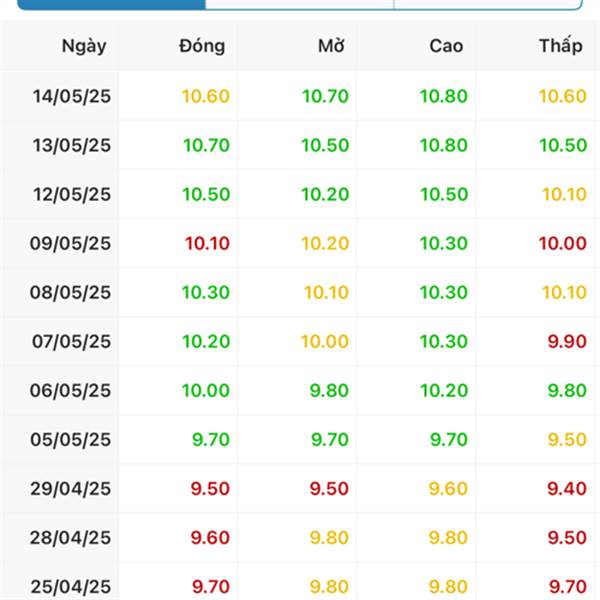The image size is (600, 600).
Task: Switch to the rightmost segmented tab
Action: [x=488, y=4]
